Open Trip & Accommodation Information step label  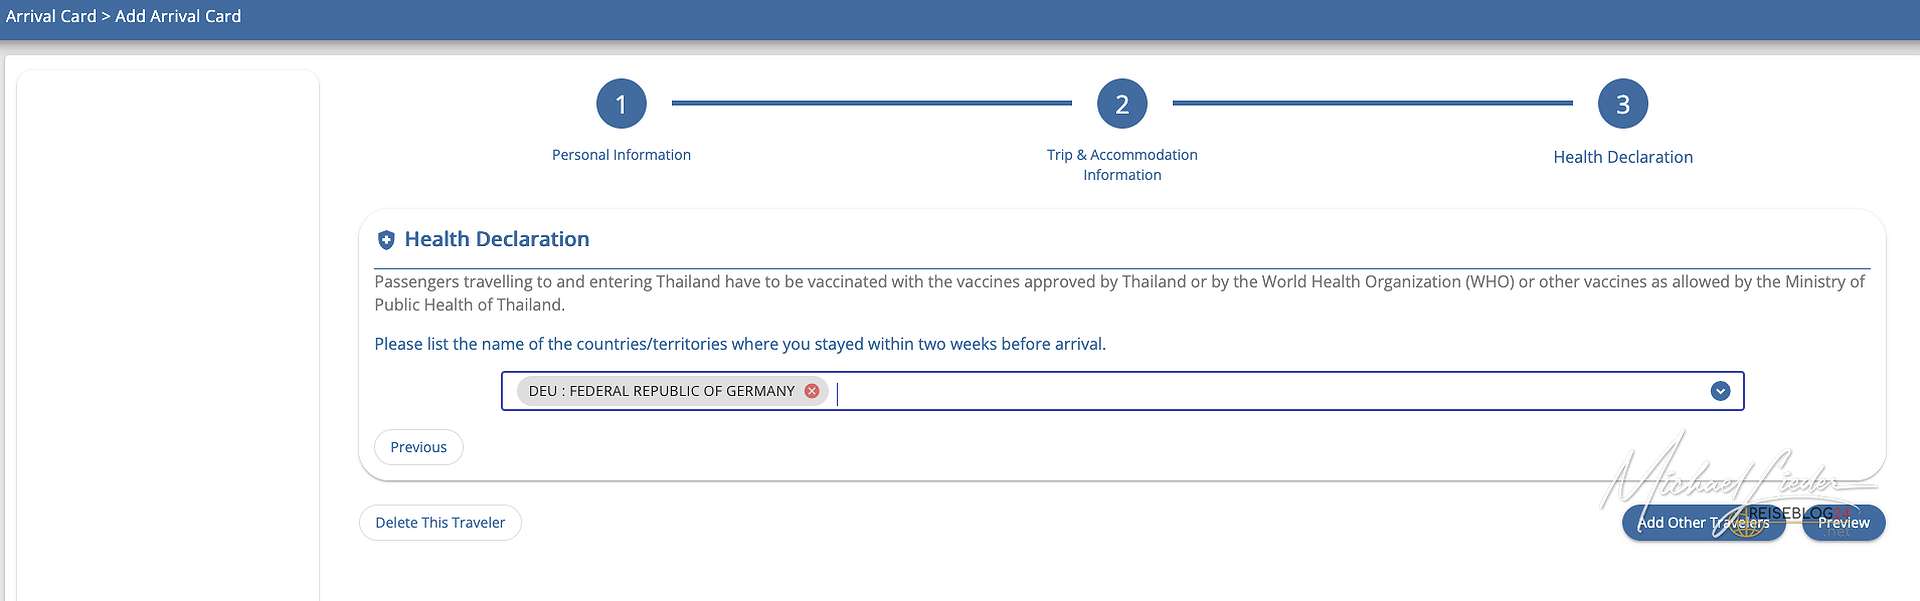[x=1122, y=165]
